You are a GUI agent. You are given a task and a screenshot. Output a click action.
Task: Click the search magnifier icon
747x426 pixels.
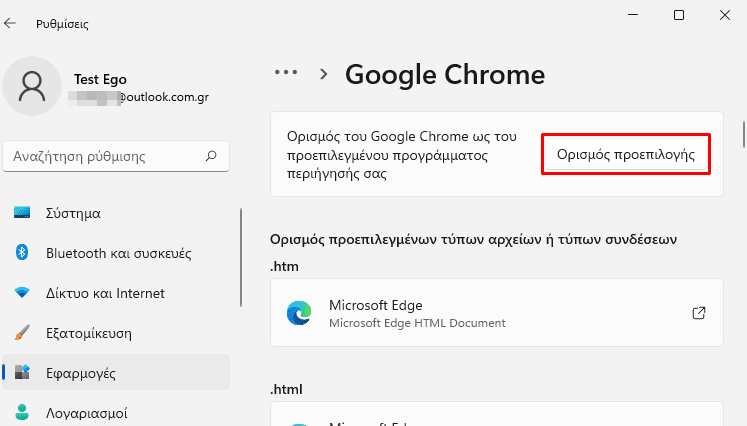(x=211, y=156)
